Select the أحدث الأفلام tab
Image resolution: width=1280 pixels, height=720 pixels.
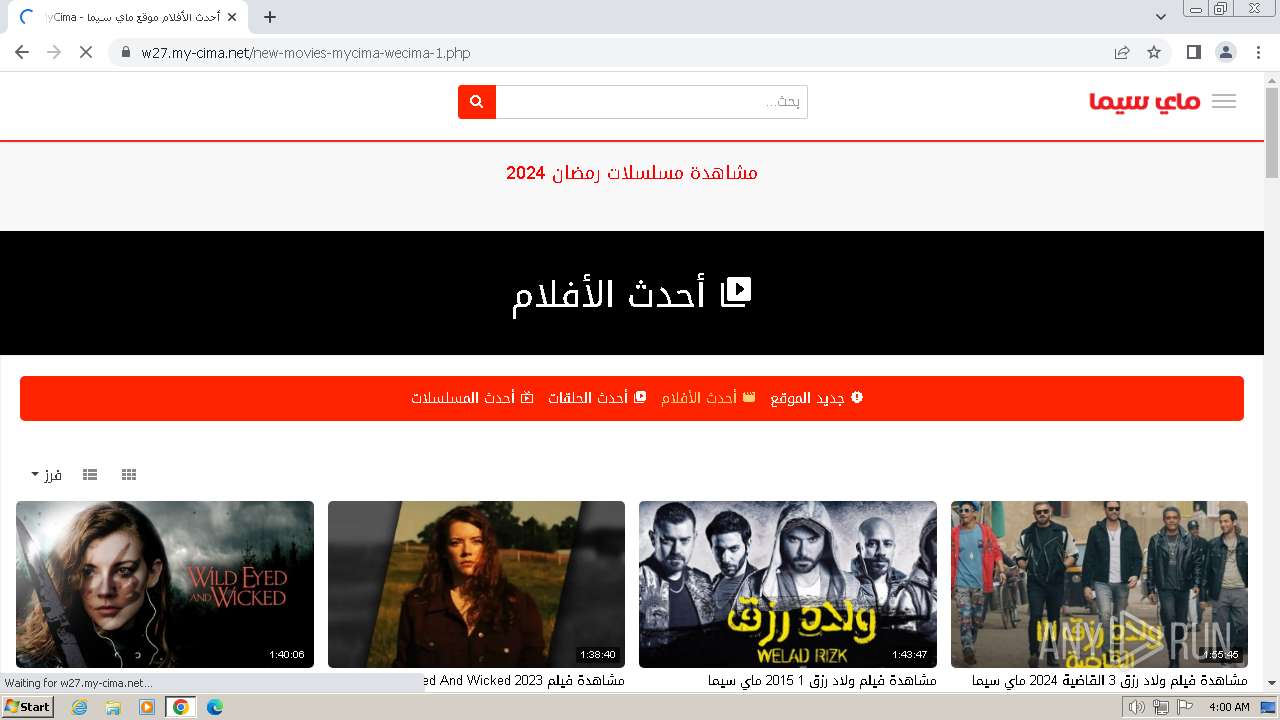708,398
